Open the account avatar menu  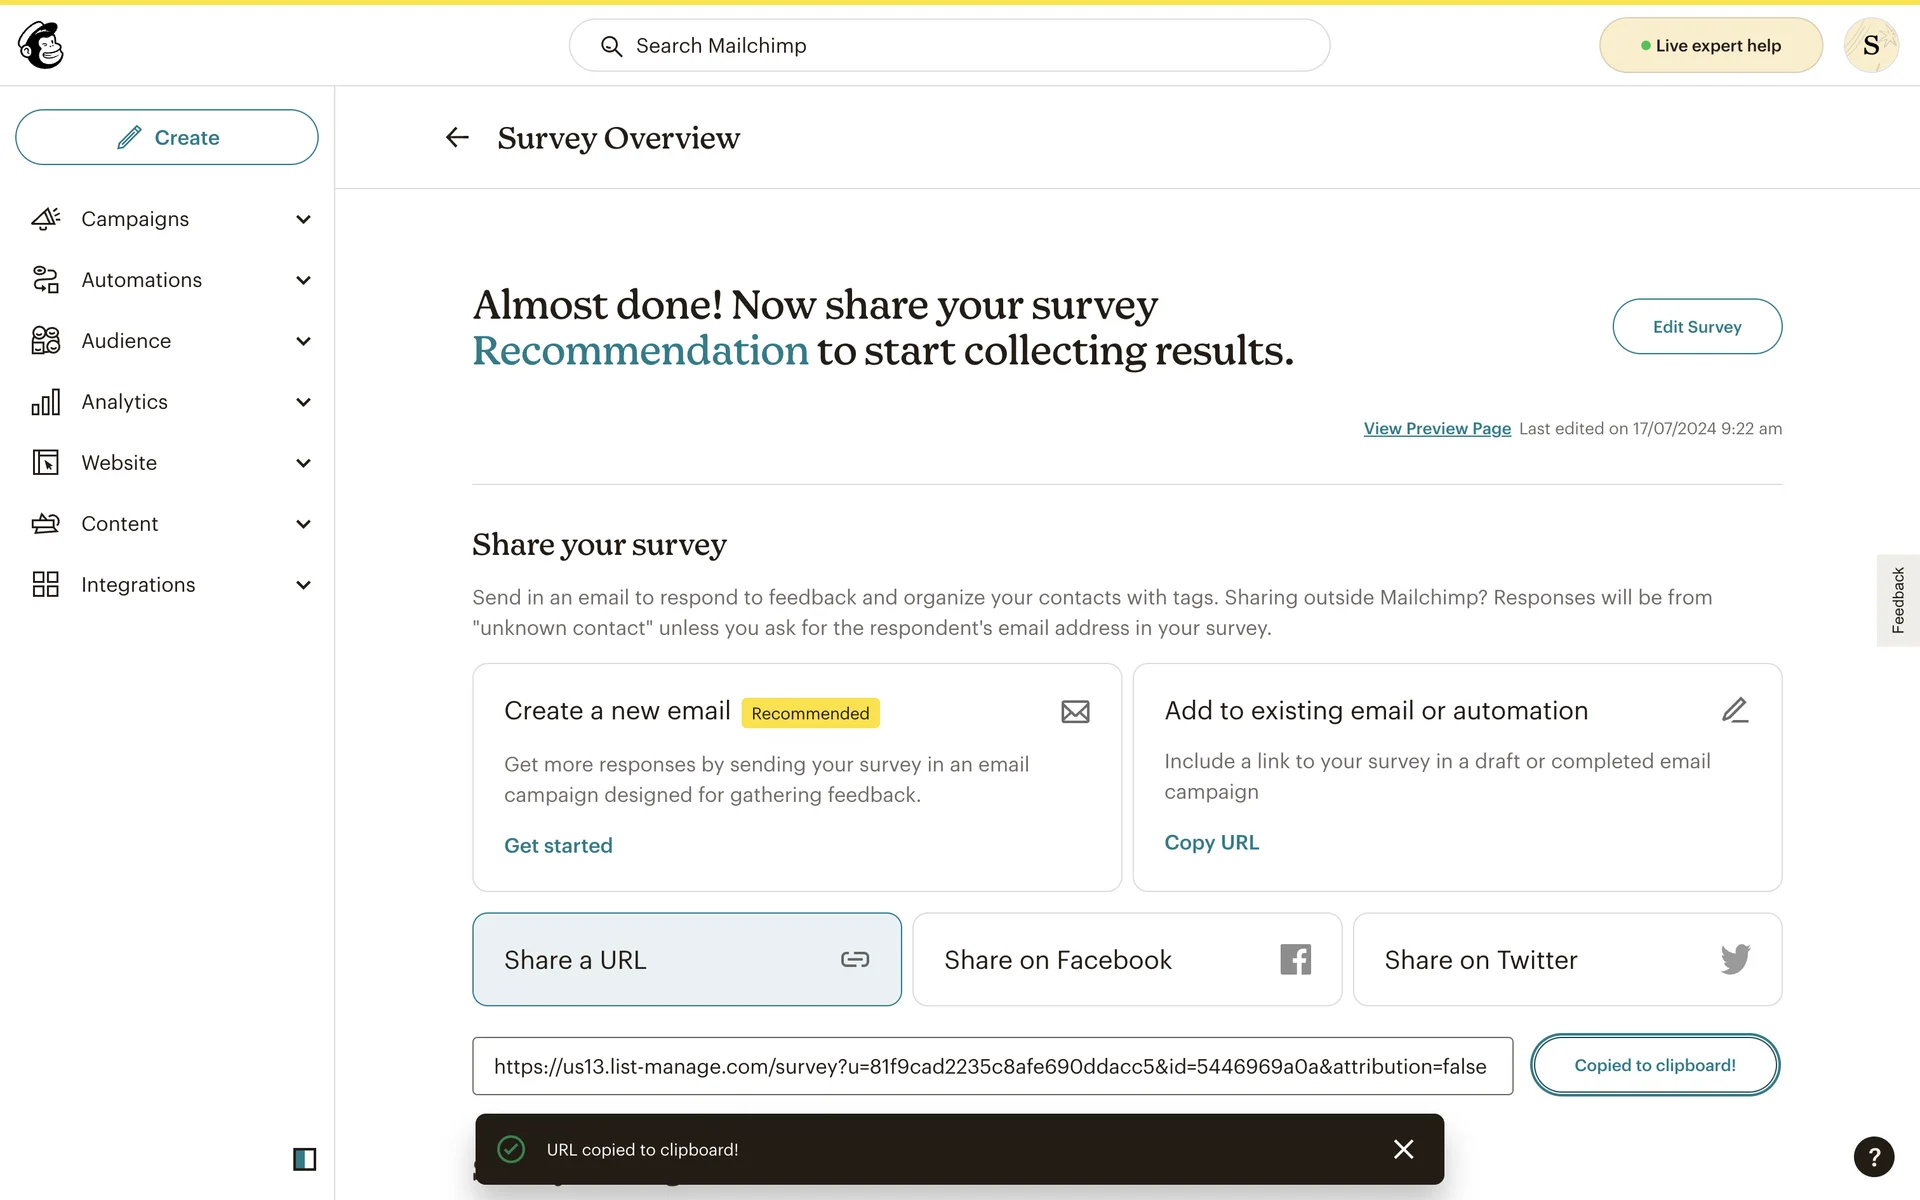pyautogui.click(x=1870, y=45)
